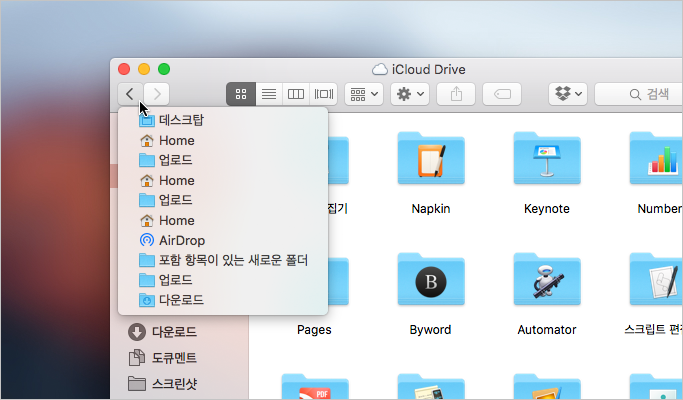Open the gear action menu
Image resolution: width=683 pixels, height=400 pixels.
pos(410,94)
